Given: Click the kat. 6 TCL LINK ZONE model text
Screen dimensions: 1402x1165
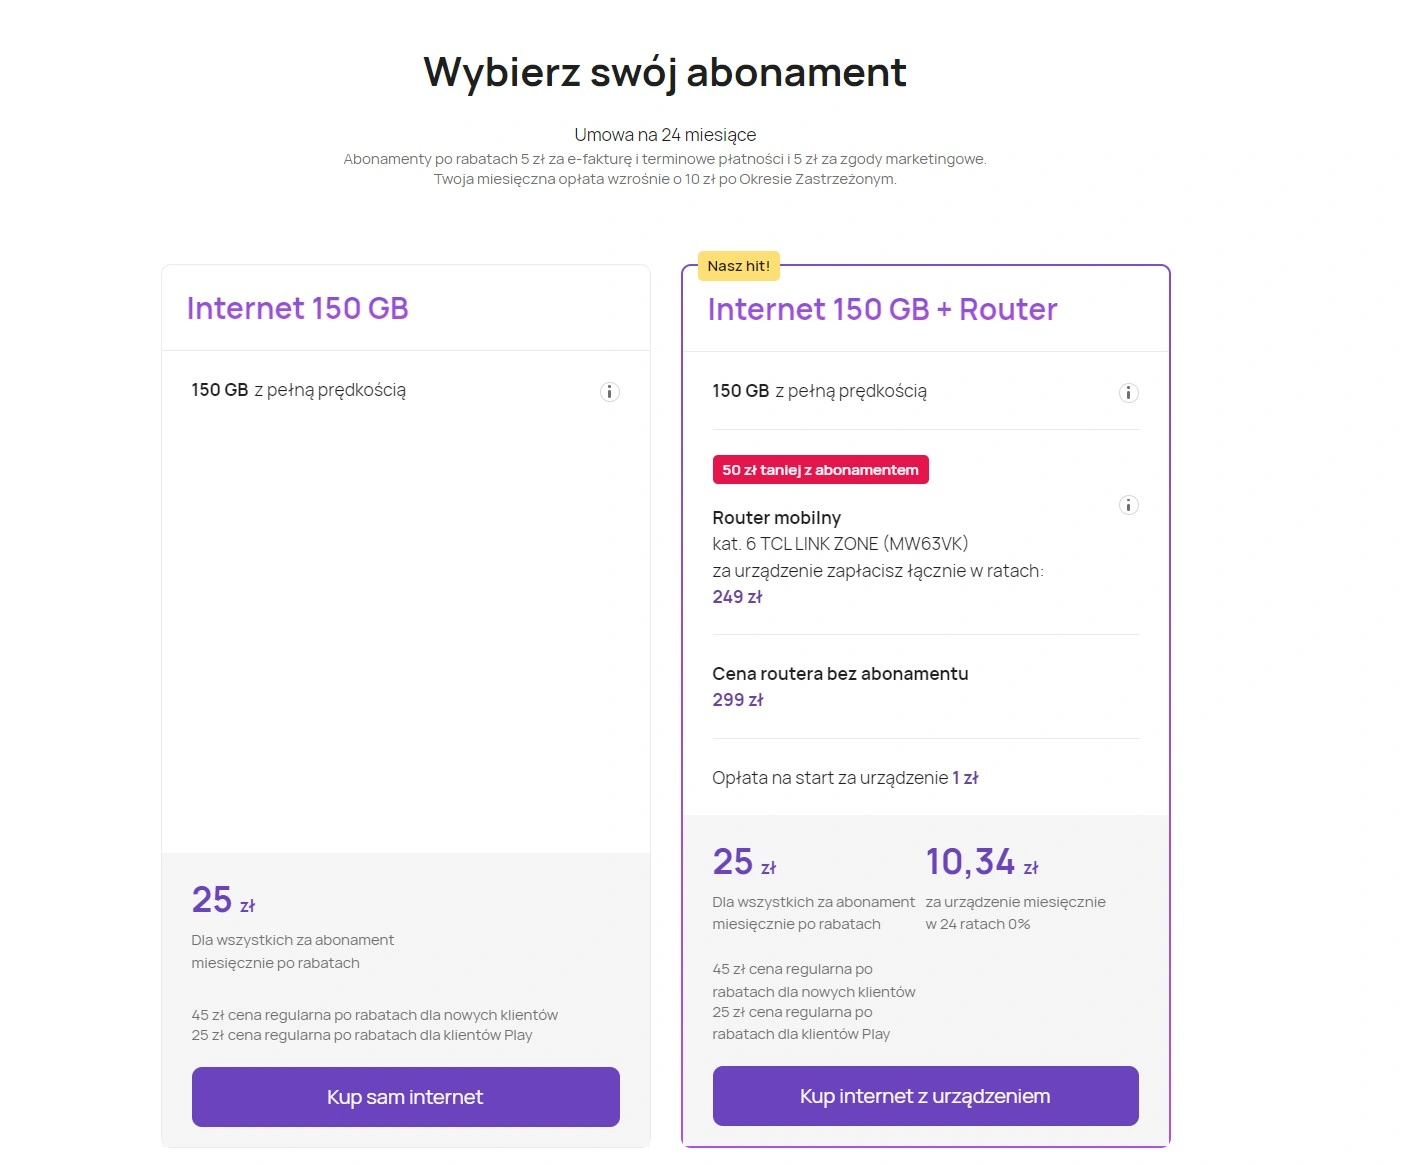Looking at the screenshot, I should (x=840, y=544).
